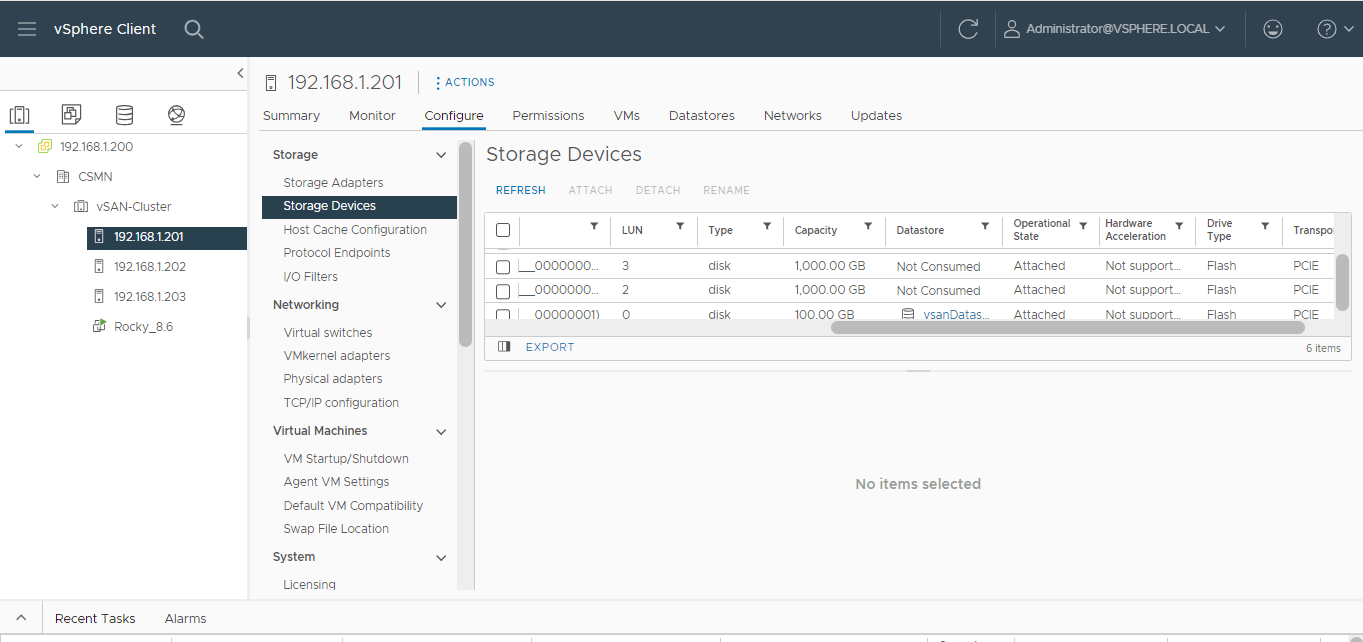Collapse the Storage section
Viewport: 1363px width, 642px height.
click(441, 155)
